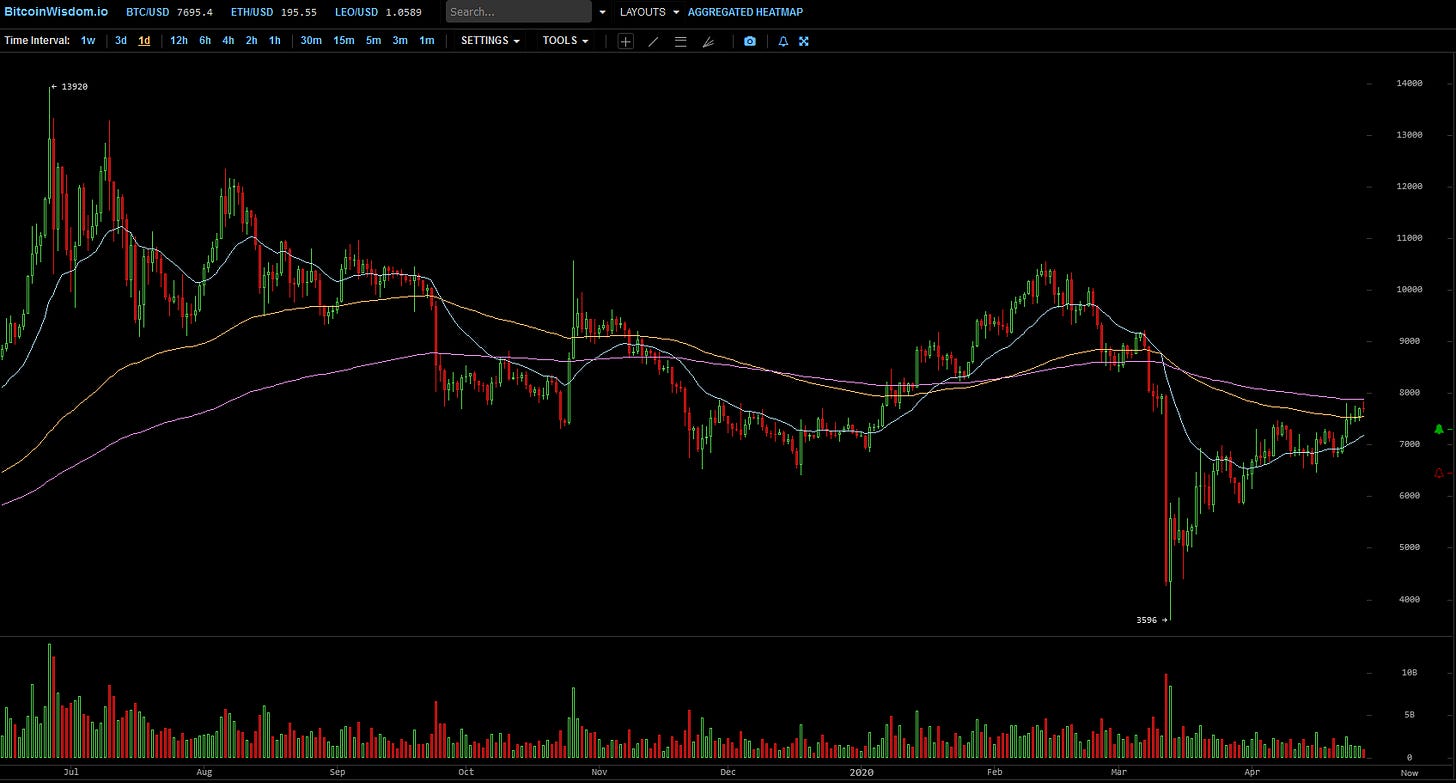Select the fan lines drawing tool

click(x=708, y=41)
